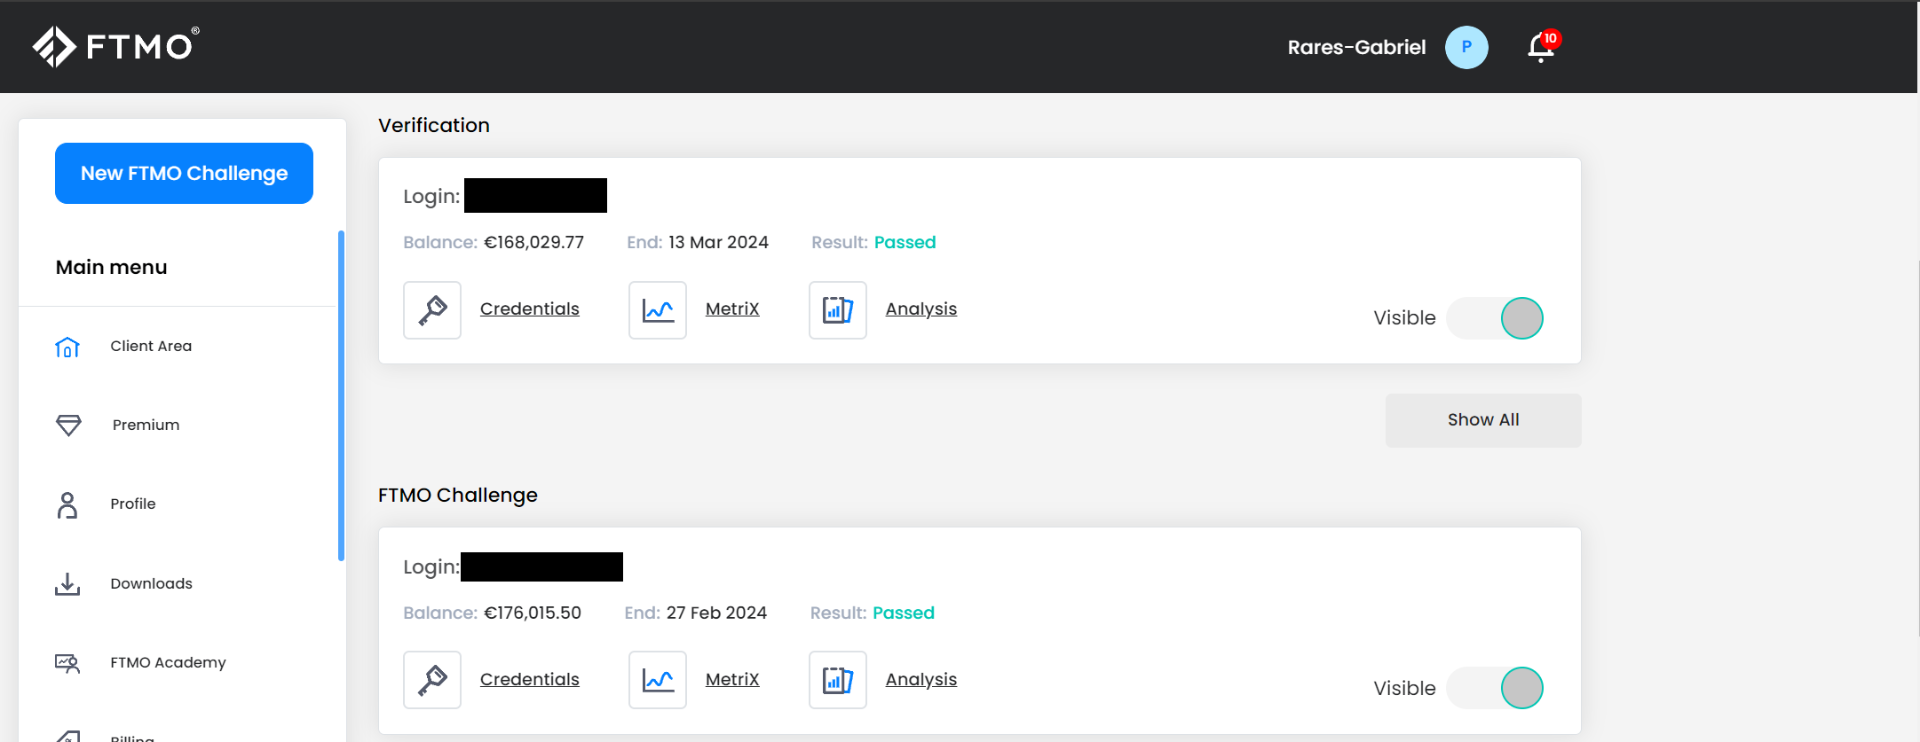Click the New FTMO Challenge button
1920x742 pixels.
(184, 173)
